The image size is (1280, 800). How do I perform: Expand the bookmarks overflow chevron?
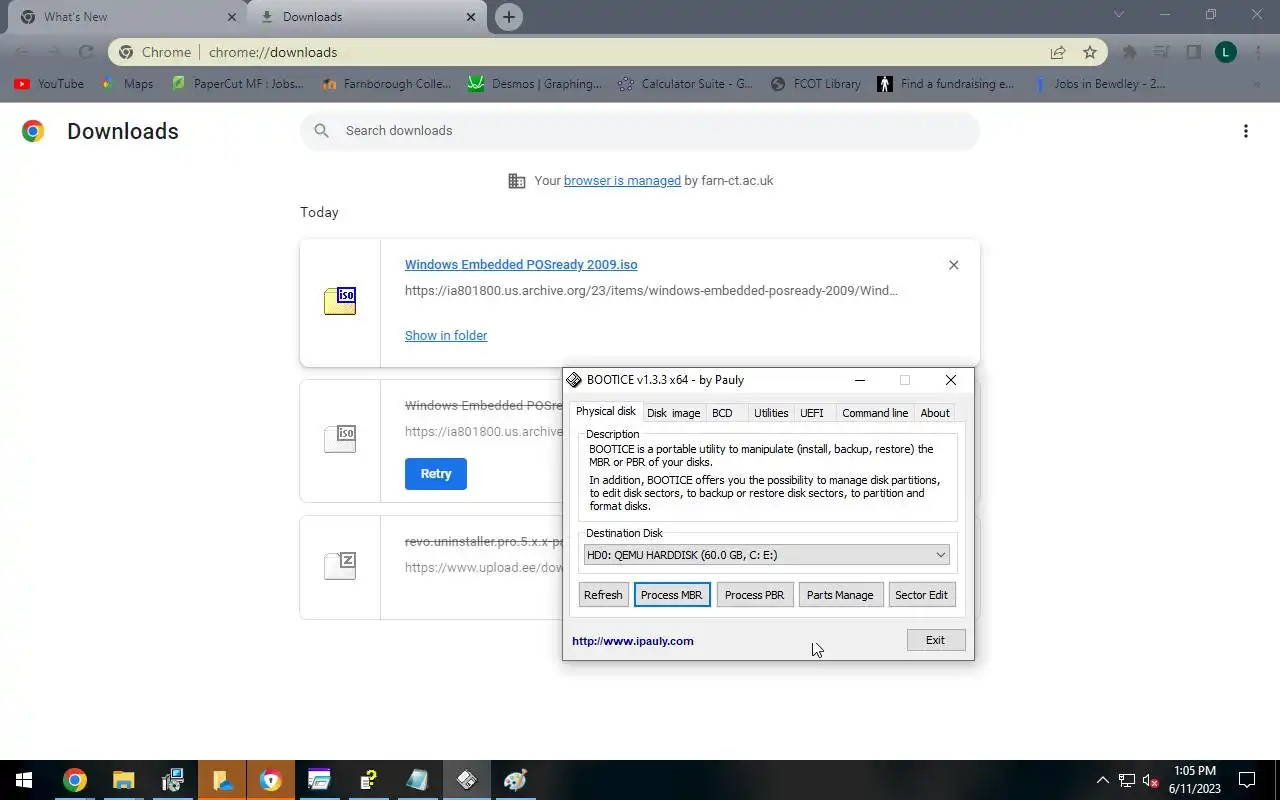(1256, 84)
